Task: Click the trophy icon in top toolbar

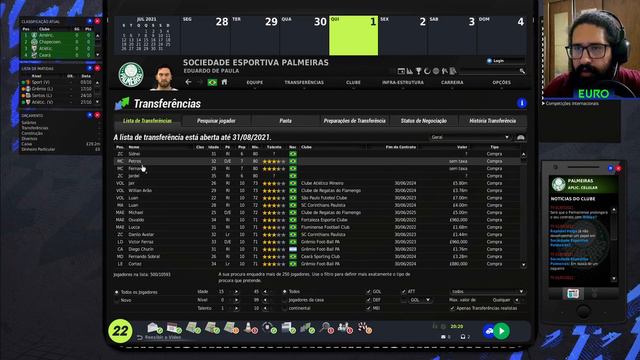Action: pos(418,71)
